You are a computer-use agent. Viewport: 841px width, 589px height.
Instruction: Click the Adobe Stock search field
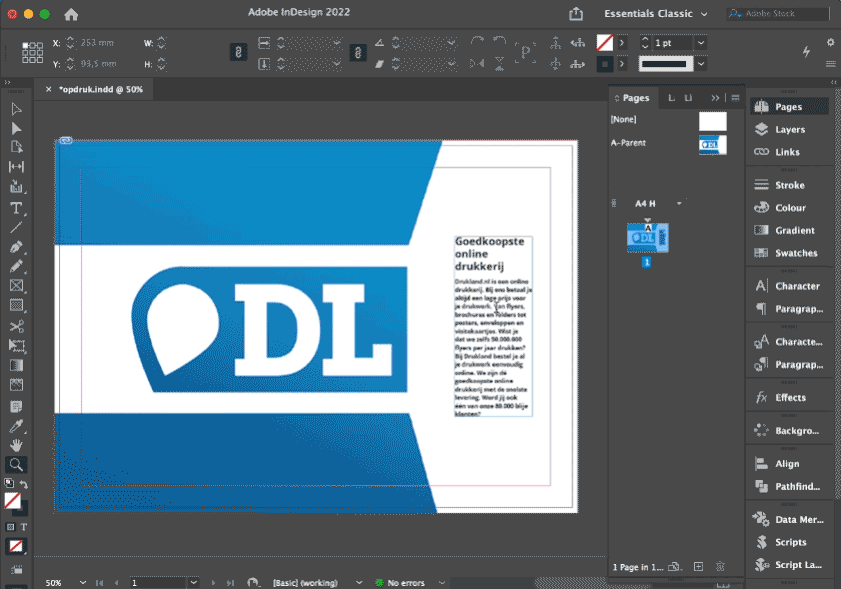click(778, 13)
